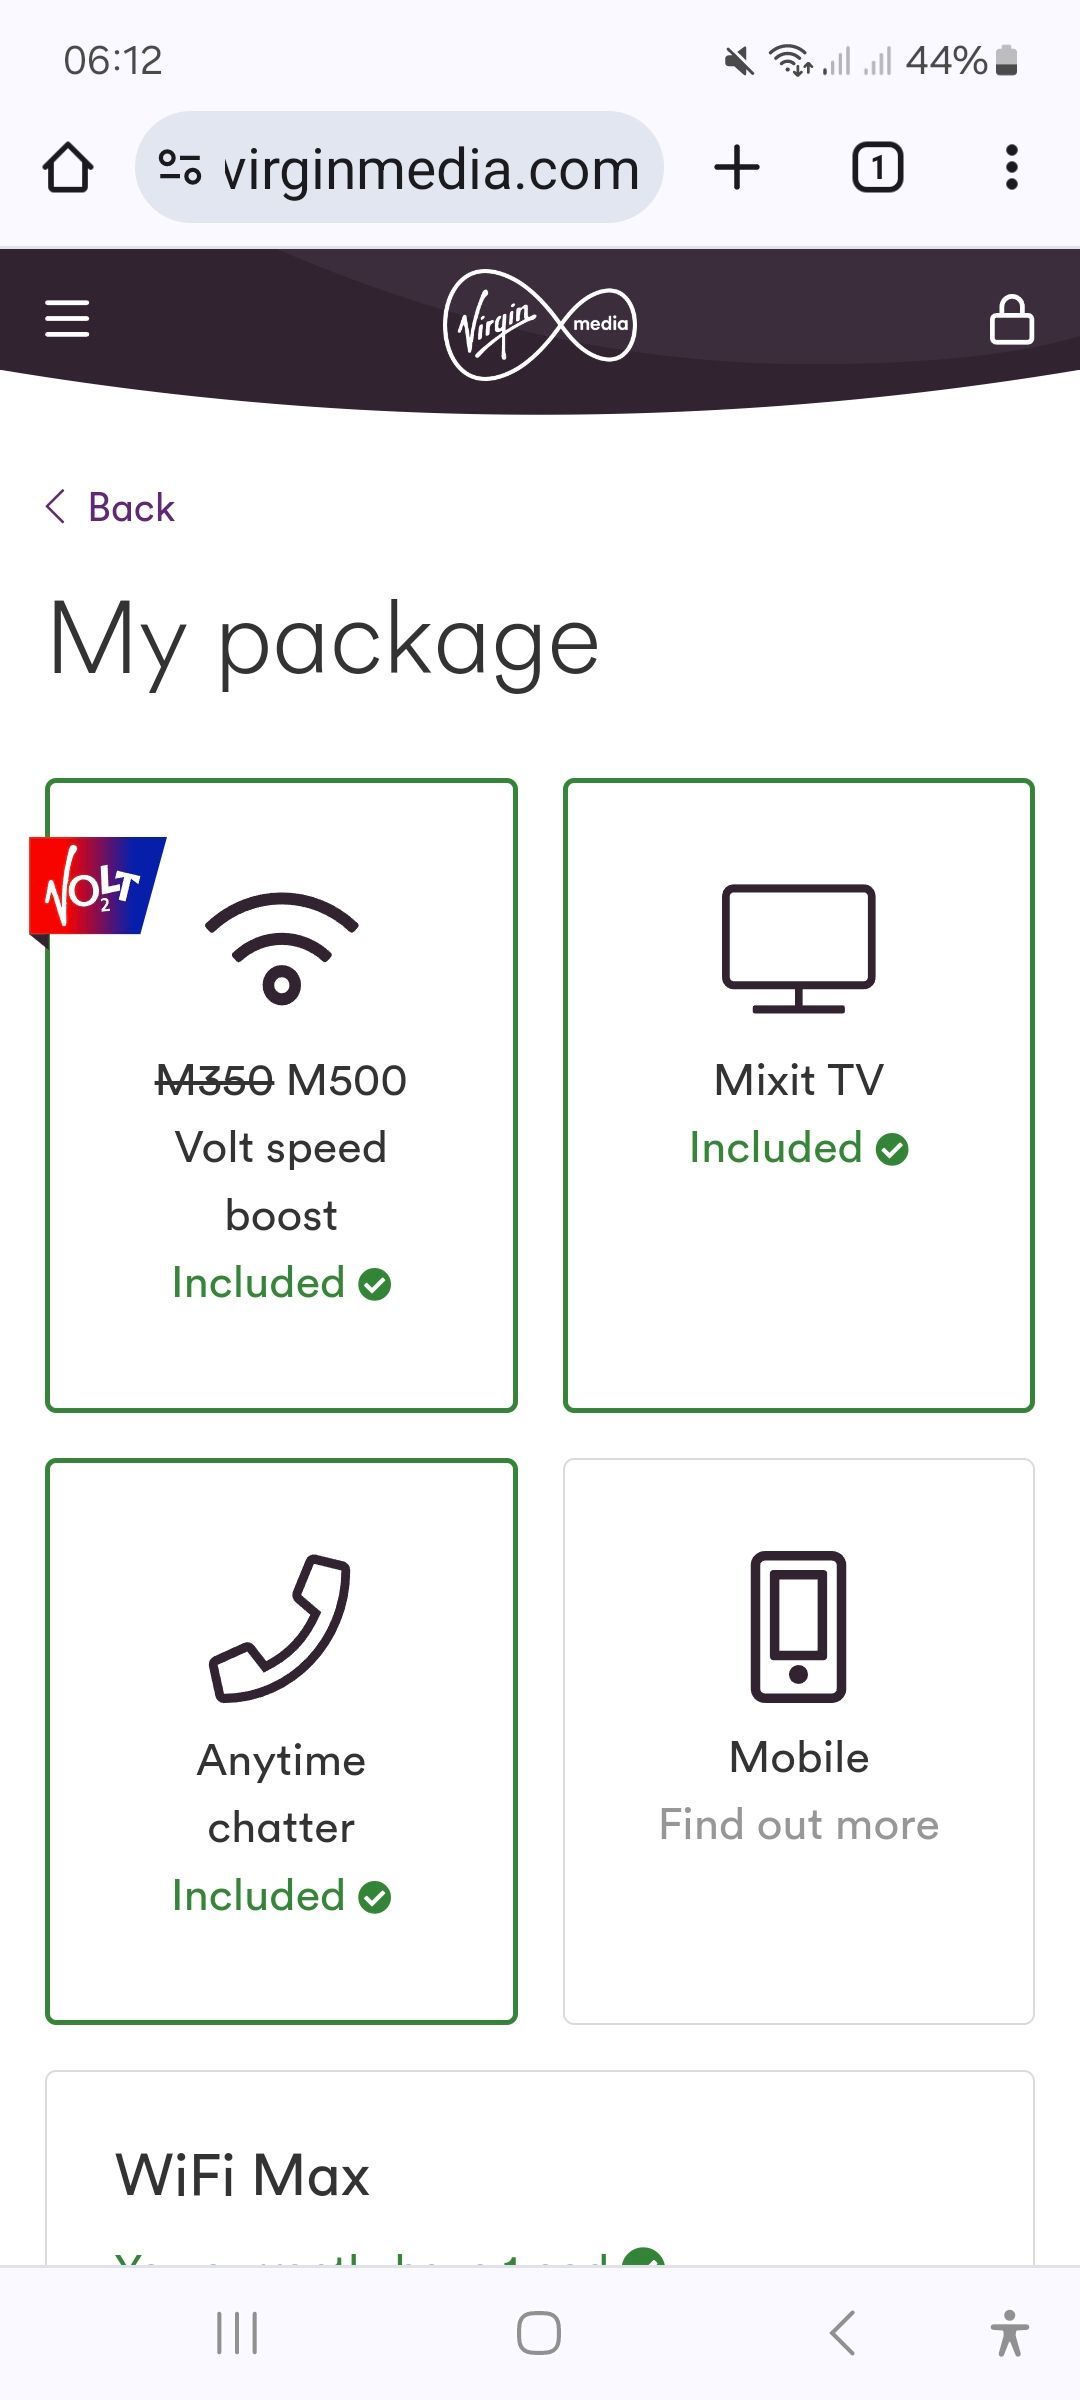Viewport: 1080px width, 2400px height.
Task: Tap the site settings icon in address bar
Action: (180, 167)
